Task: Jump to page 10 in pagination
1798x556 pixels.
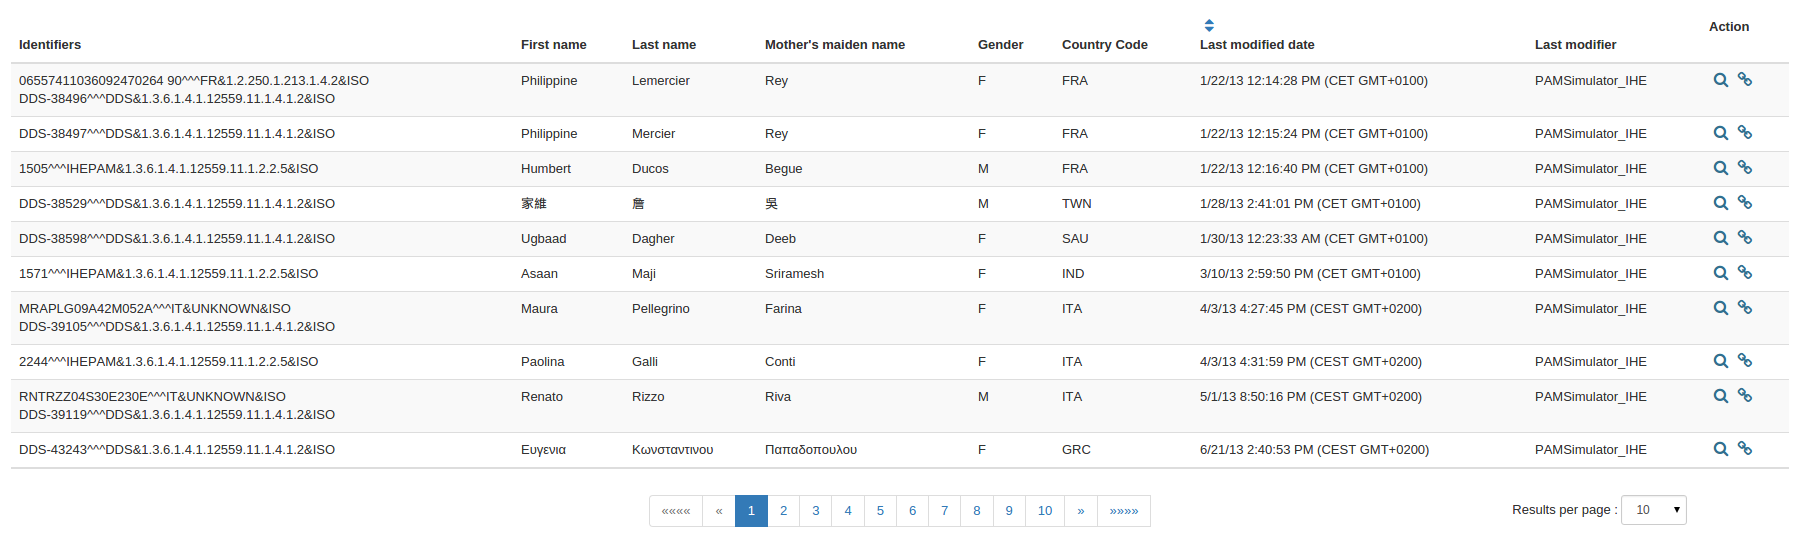Action: pos(1044,511)
